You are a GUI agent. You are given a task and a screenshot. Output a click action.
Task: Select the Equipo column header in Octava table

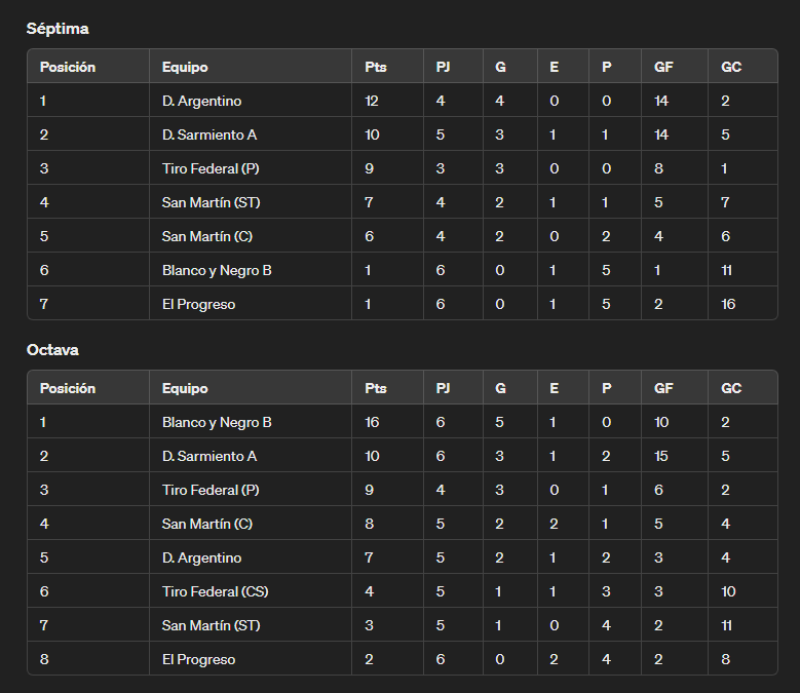pos(185,388)
